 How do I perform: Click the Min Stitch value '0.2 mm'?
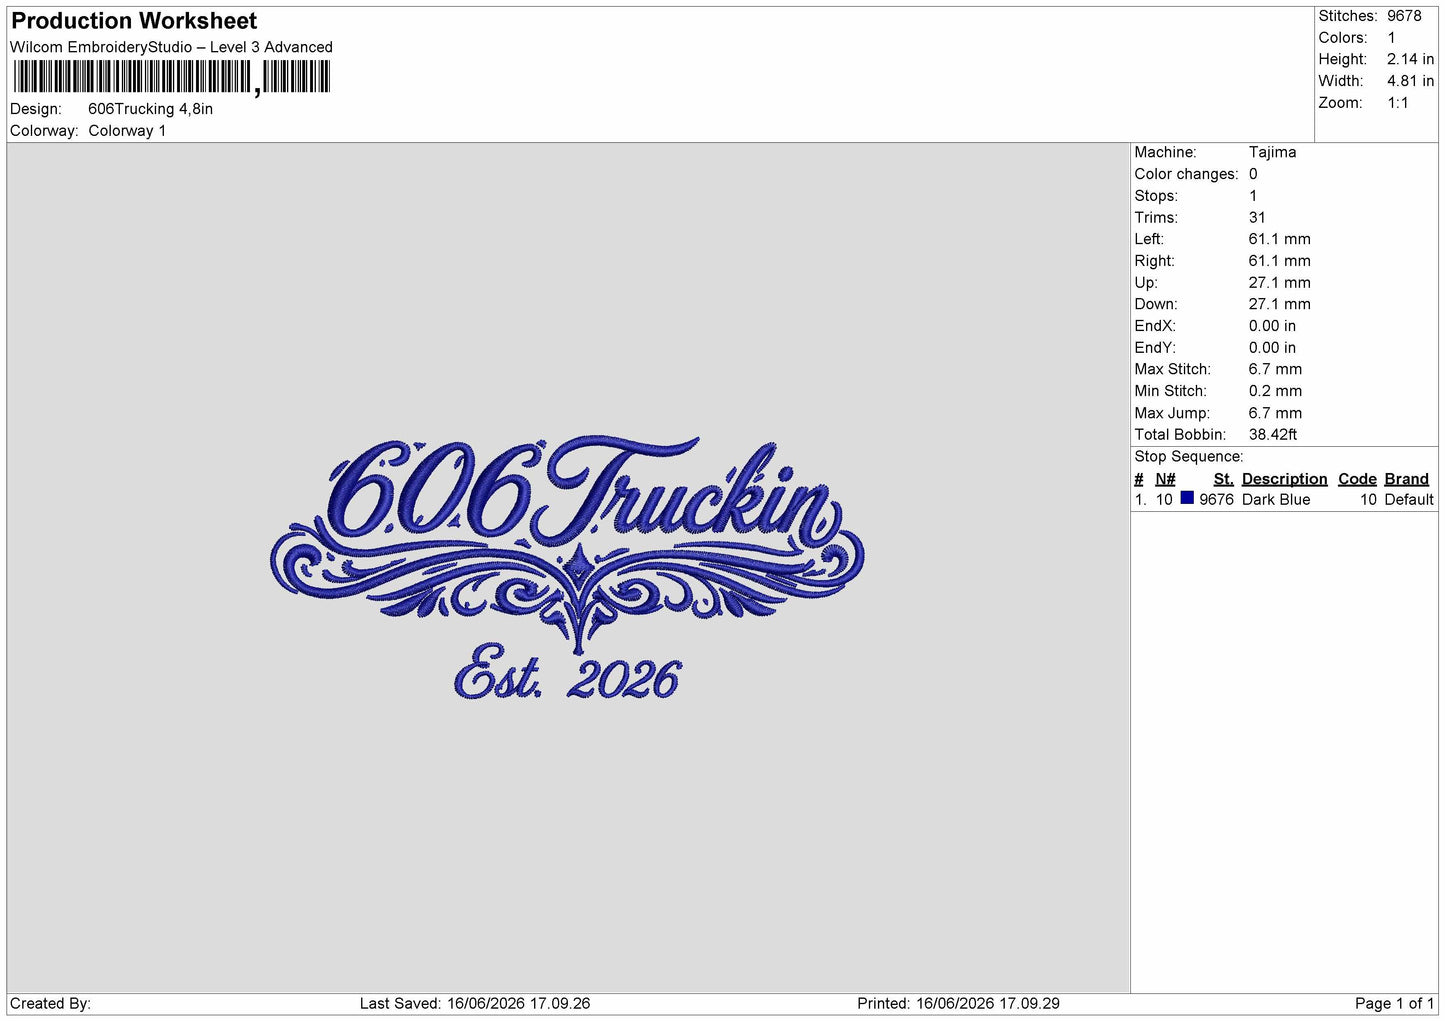1275,391
